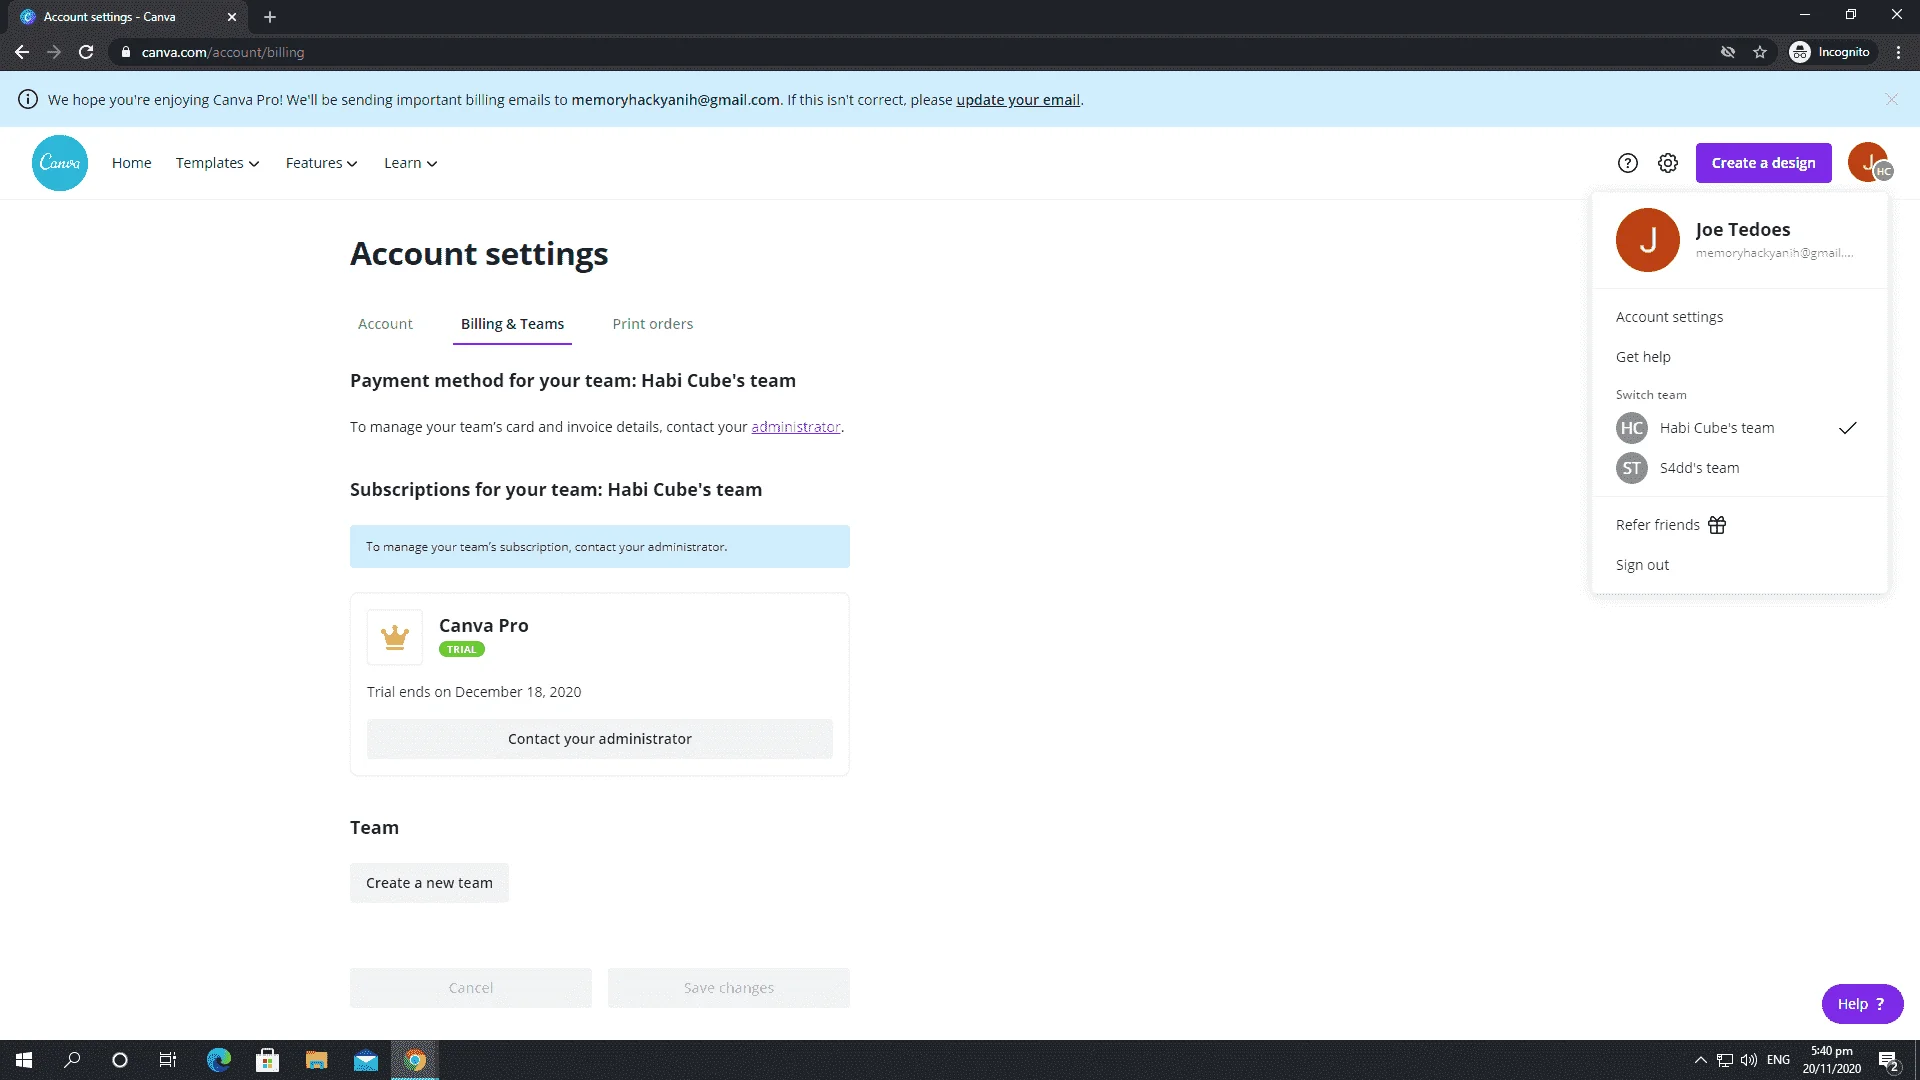This screenshot has height=1080, width=1920.
Task: Open the notification center icon
Action: [x=1888, y=1060]
